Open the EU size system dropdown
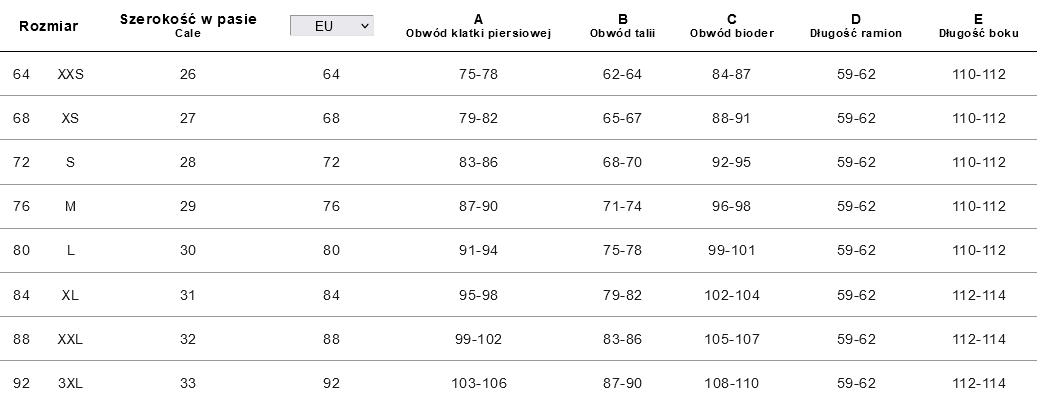Image resolution: width=1038 pixels, height=408 pixels. pos(331,26)
